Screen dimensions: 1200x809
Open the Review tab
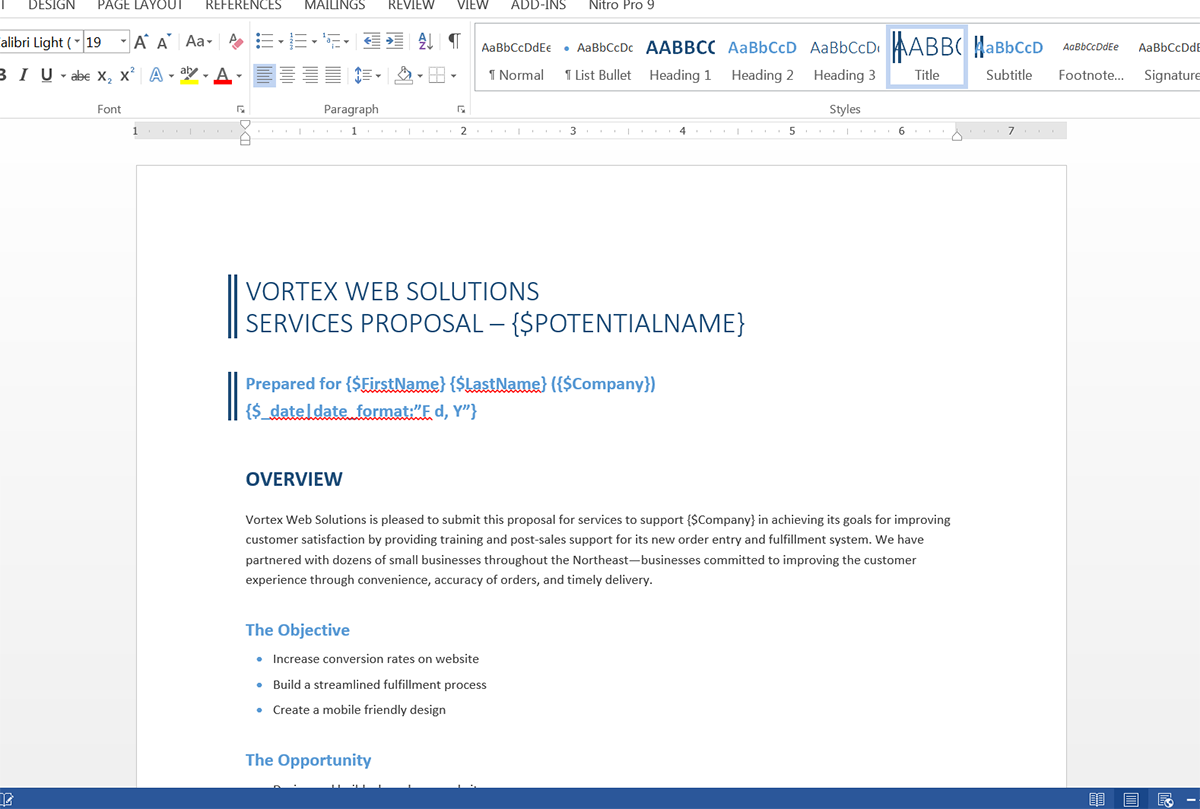coord(411,5)
